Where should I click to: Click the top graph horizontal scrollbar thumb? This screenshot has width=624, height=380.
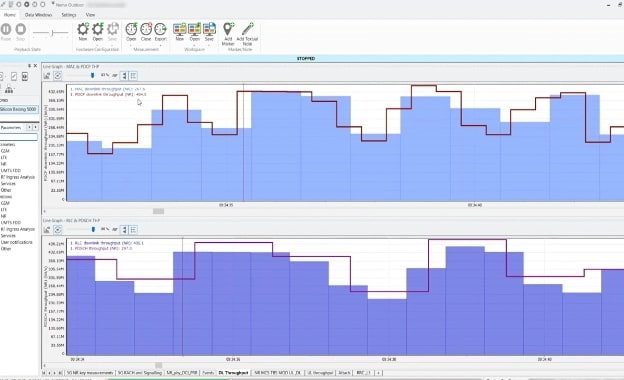click(158, 211)
